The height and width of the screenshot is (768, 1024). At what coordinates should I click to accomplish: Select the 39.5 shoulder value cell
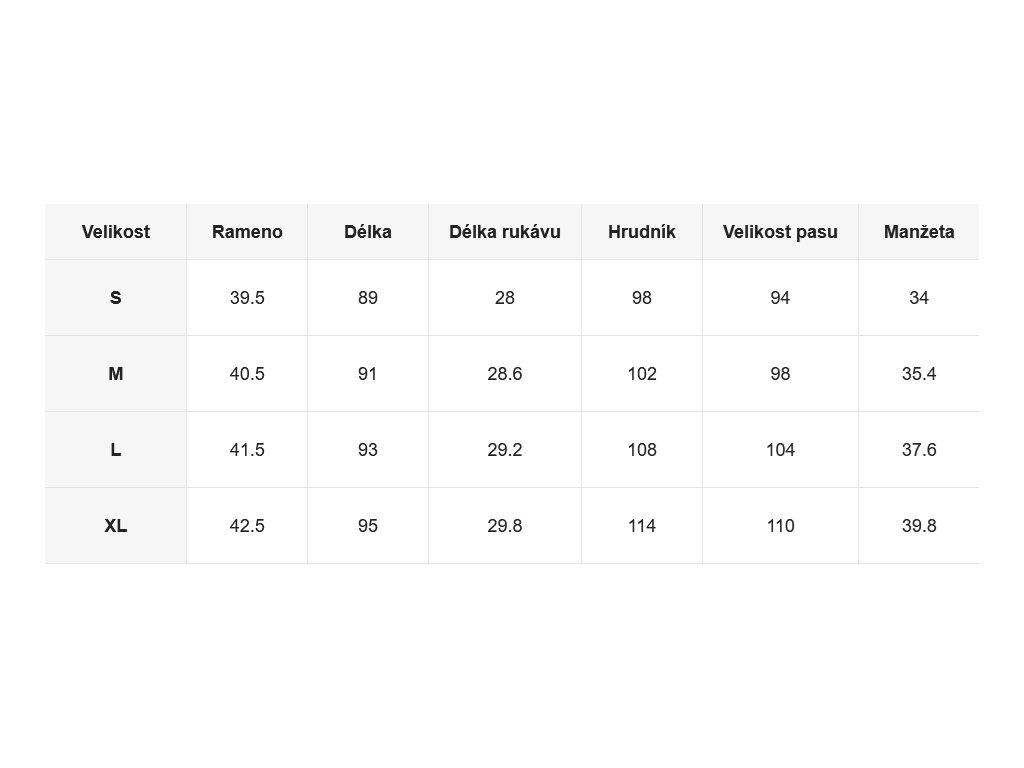point(247,298)
